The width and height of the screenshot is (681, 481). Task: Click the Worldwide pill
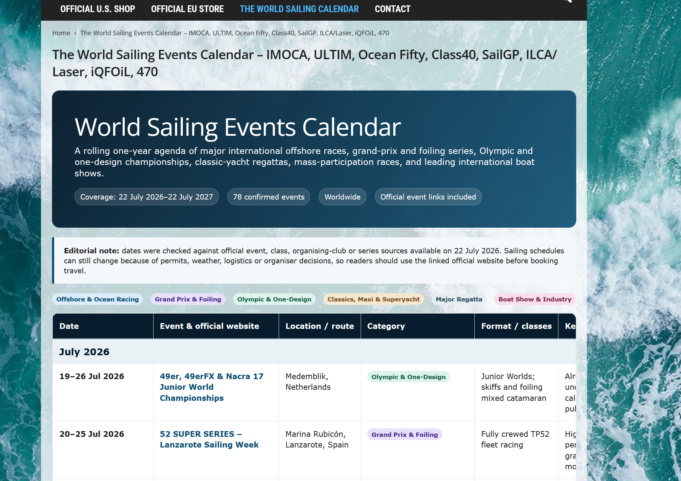point(342,197)
